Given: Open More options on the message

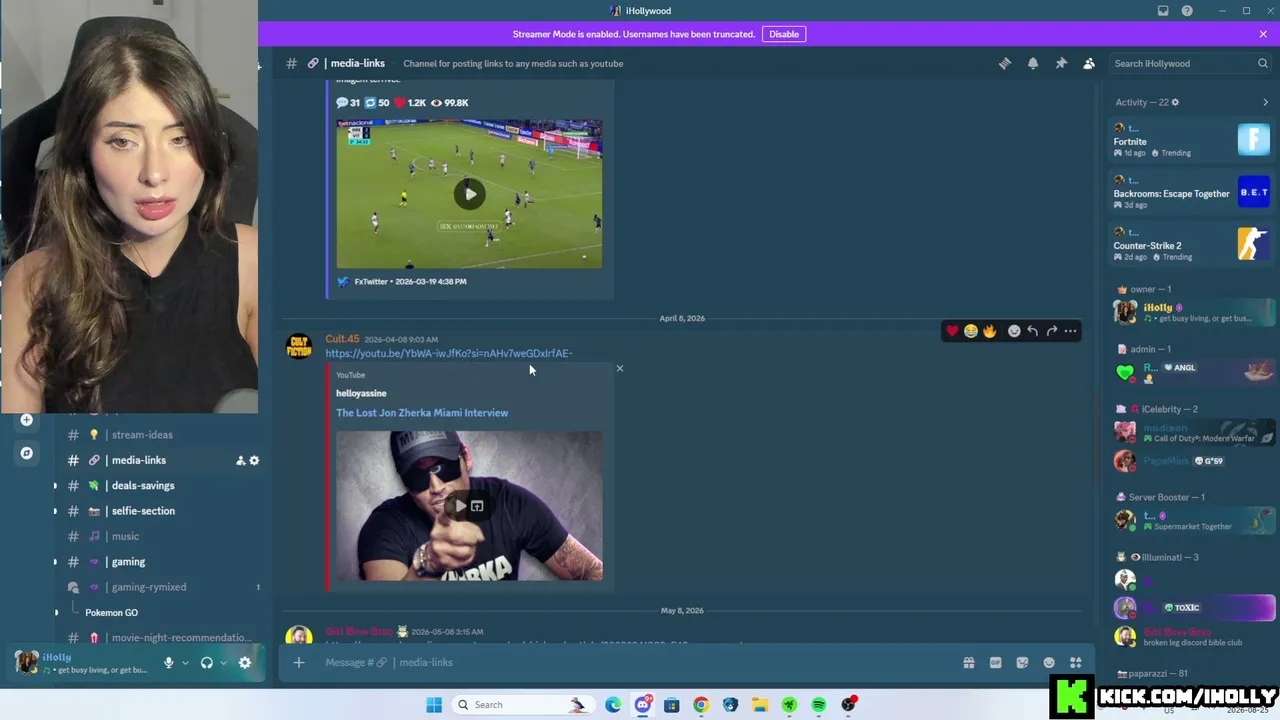Looking at the screenshot, I should [1071, 331].
